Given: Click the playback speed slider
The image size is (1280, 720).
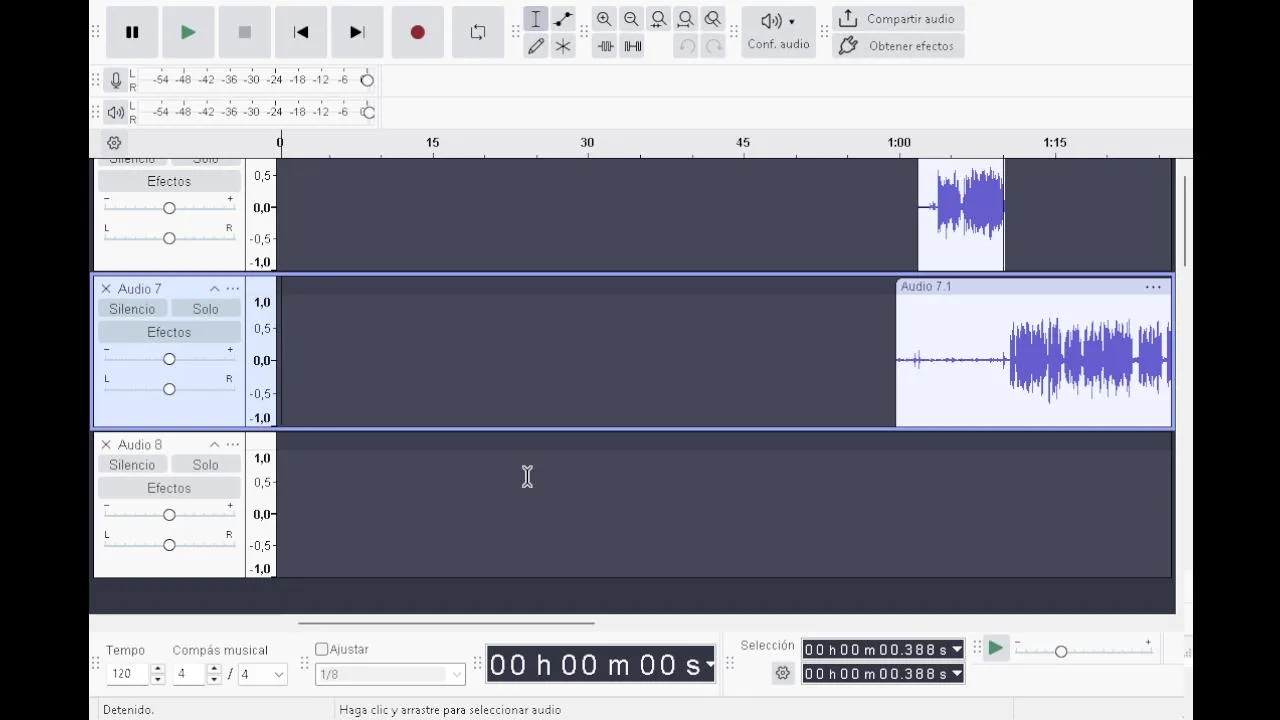Looking at the screenshot, I should 1083,651.
